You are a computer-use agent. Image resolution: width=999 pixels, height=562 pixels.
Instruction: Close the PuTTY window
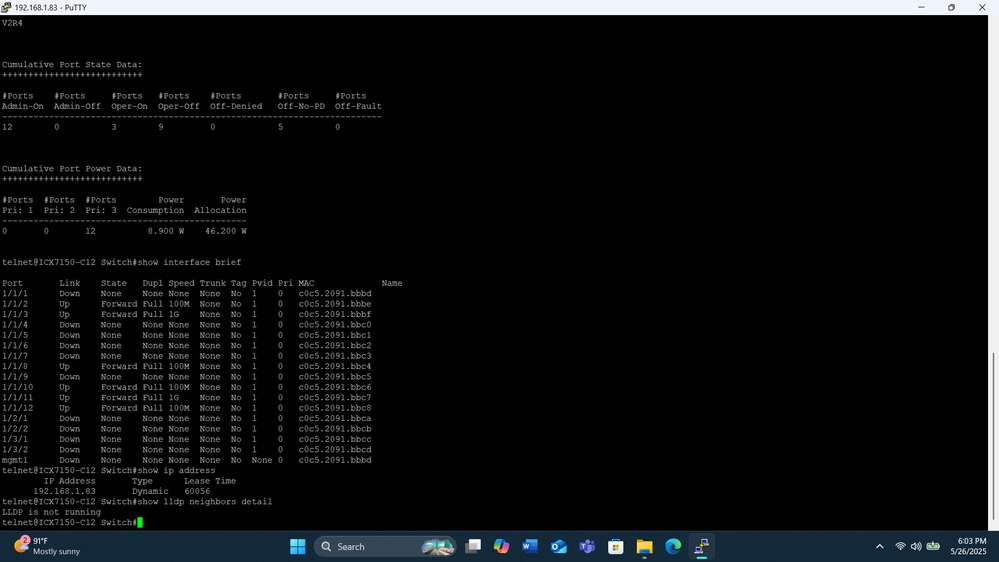(982, 8)
